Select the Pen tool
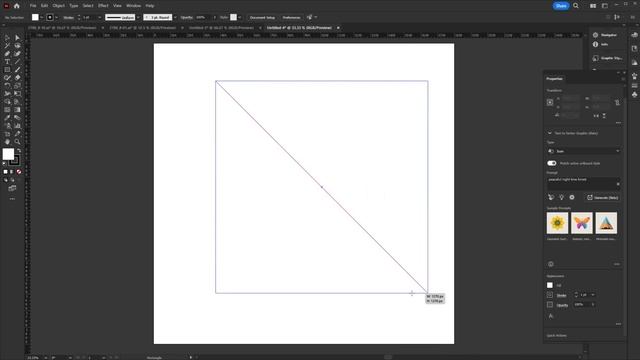This screenshot has height=360, width=640. (7, 53)
